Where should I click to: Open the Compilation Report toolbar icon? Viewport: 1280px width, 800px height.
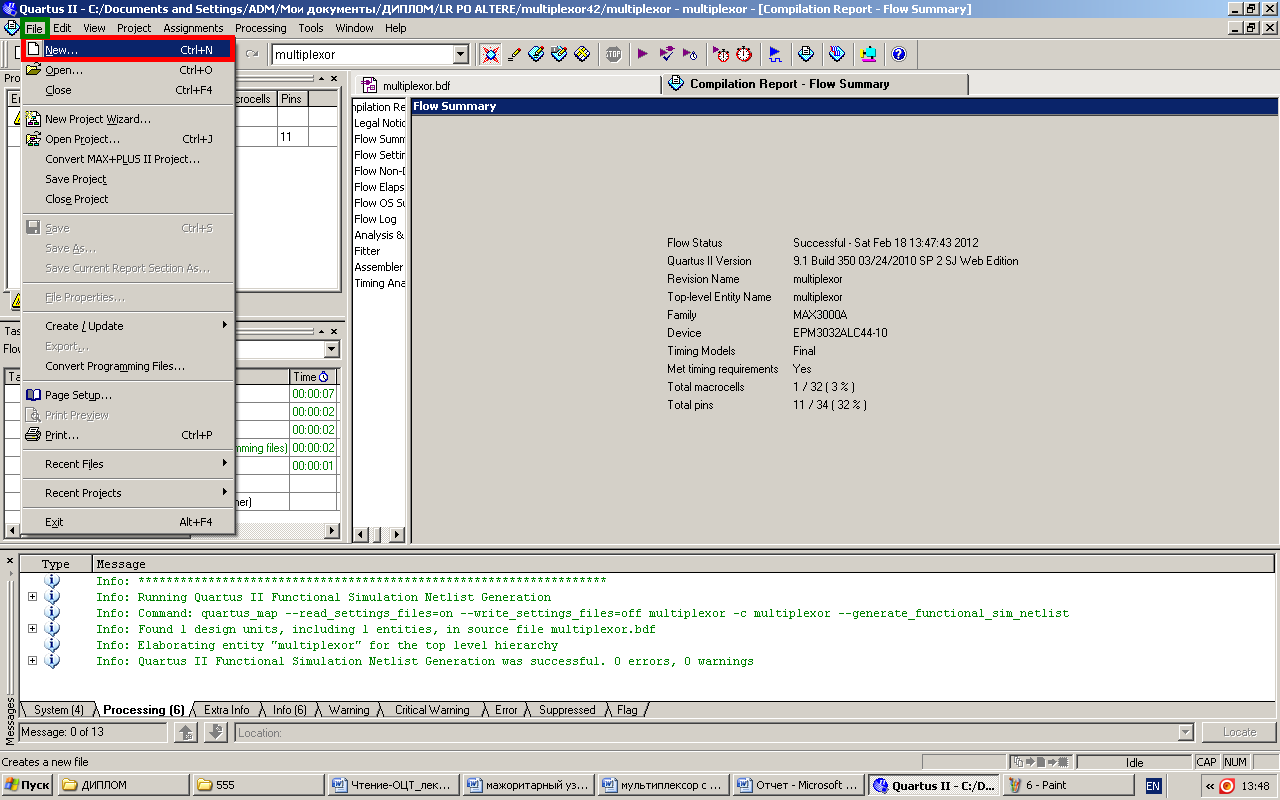(805, 54)
